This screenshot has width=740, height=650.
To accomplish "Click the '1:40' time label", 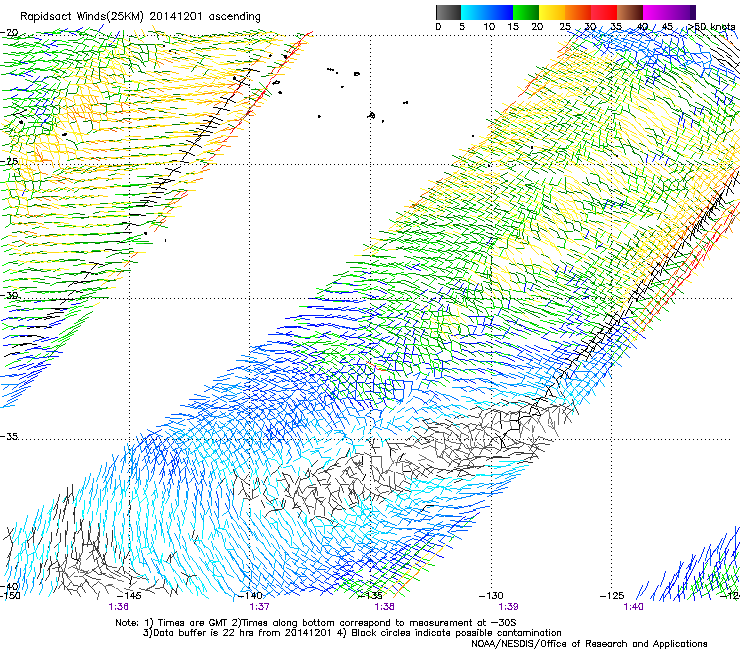I will point(633,607).
